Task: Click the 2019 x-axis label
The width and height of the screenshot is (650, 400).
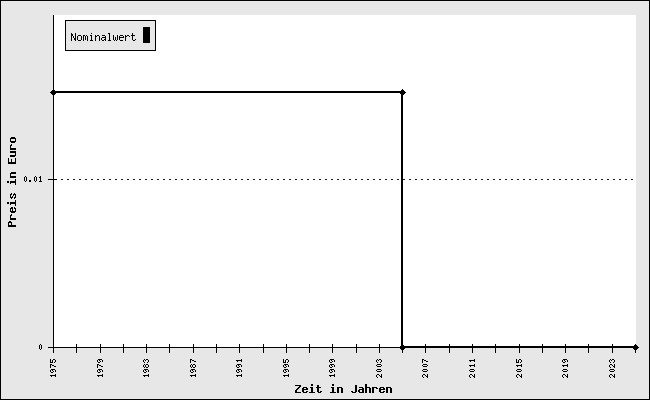Action: [566, 368]
